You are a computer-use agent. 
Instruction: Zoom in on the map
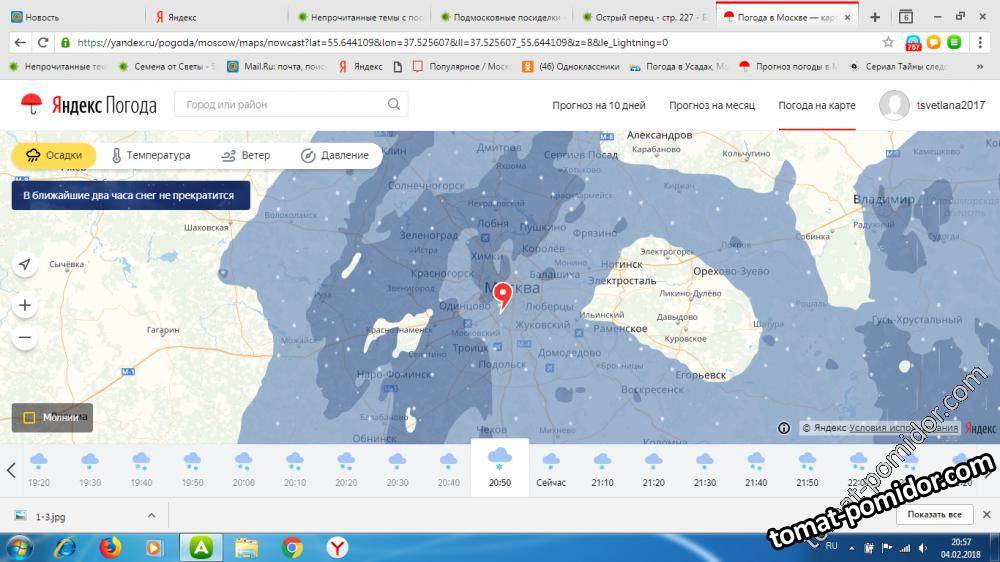pos(25,306)
